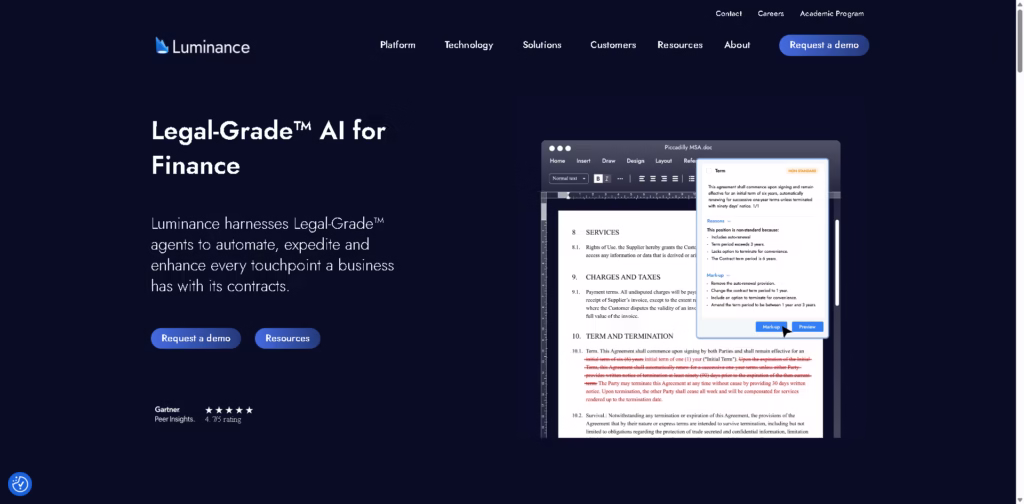Switch to the Design tab in the document
This screenshot has height=504, width=1024.
[x=635, y=161]
